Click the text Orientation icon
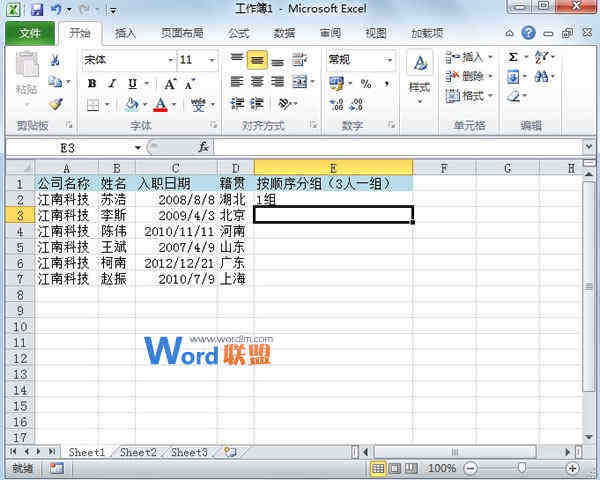This screenshot has height=480, width=600. click(285, 103)
